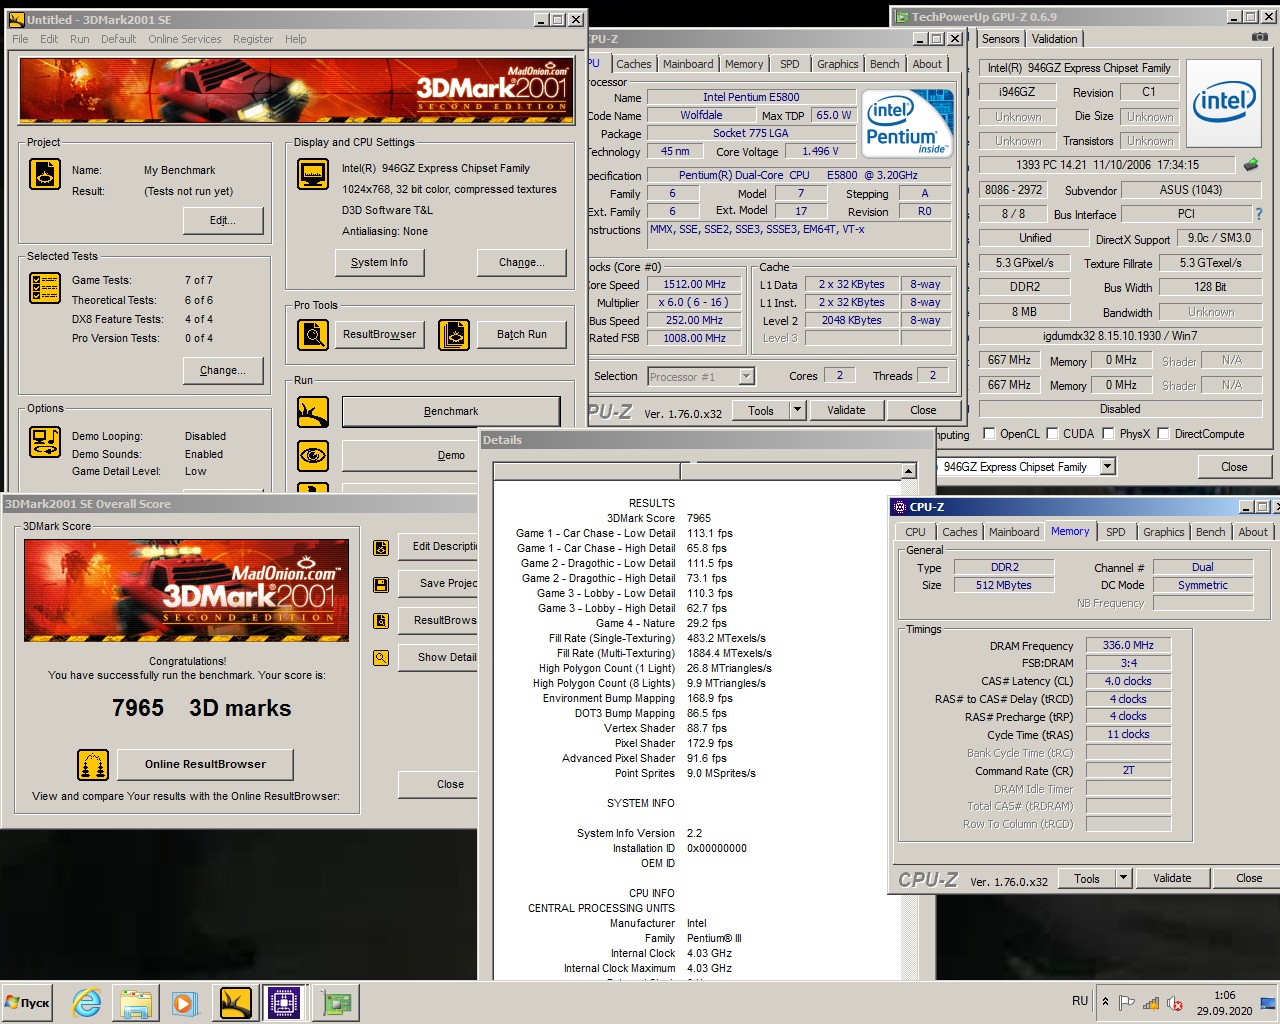Switch to the CPU-Z taskbar icon
Image resolution: width=1280 pixels, height=1024 pixels.
pos(284,1003)
